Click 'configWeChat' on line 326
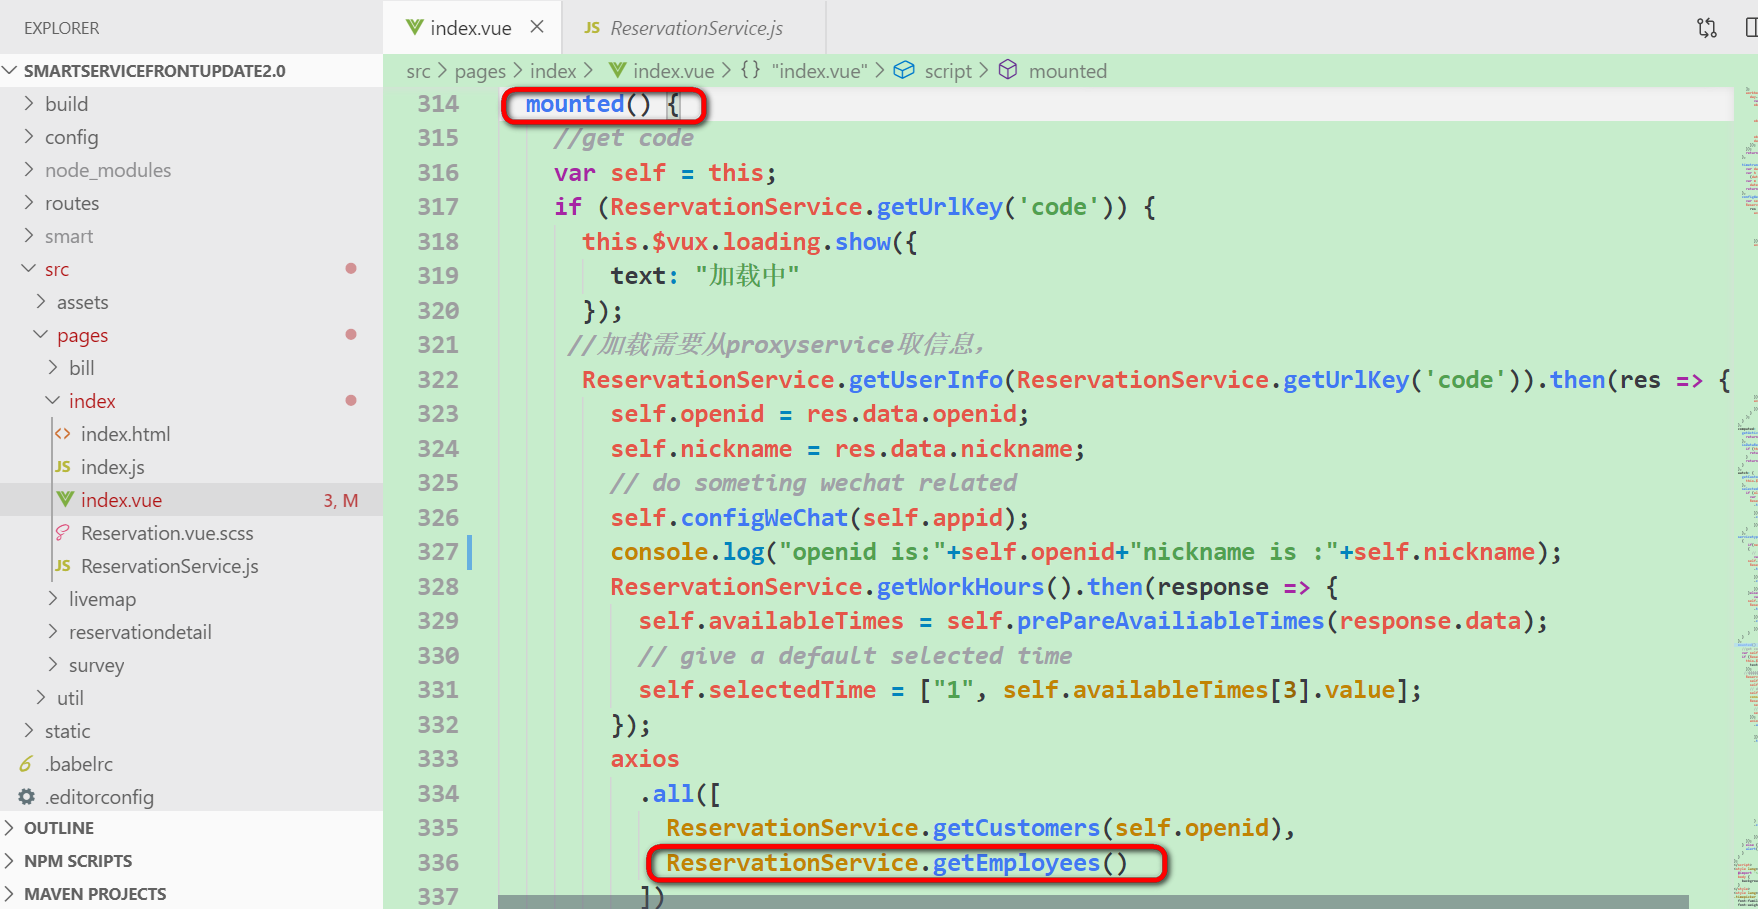This screenshot has height=909, width=1758. tap(764, 518)
